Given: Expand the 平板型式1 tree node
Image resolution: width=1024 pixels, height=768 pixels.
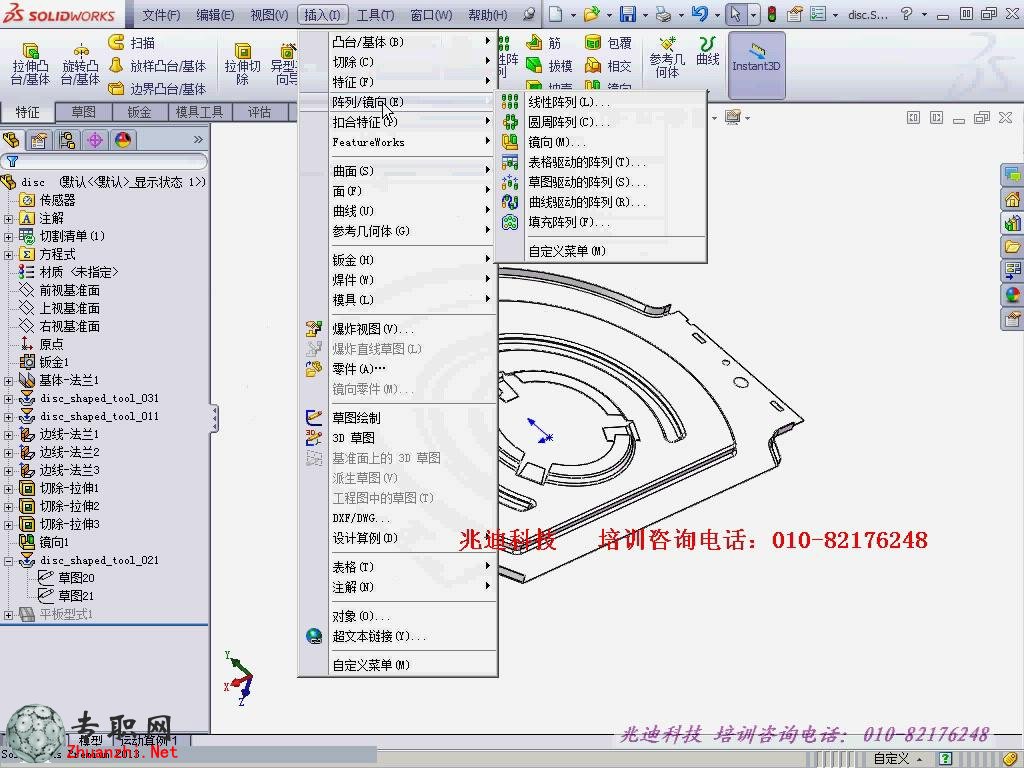Looking at the screenshot, I should point(8,615).
